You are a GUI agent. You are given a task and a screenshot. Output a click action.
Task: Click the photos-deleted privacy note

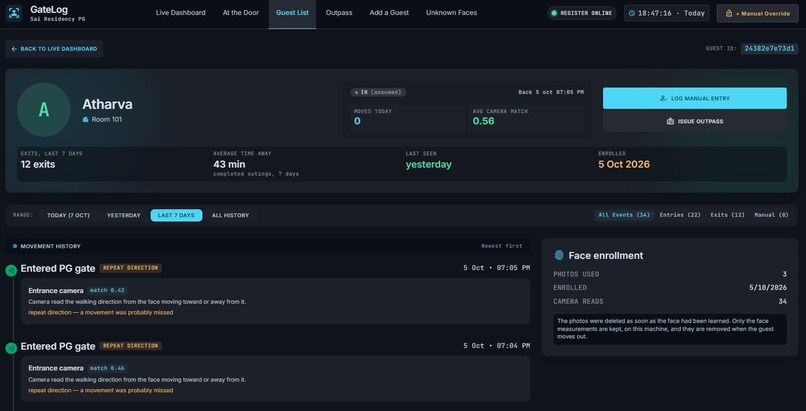670,329
